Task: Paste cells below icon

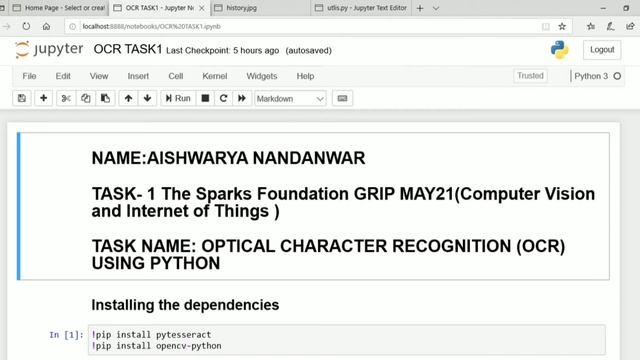Action: coord(105,98)
